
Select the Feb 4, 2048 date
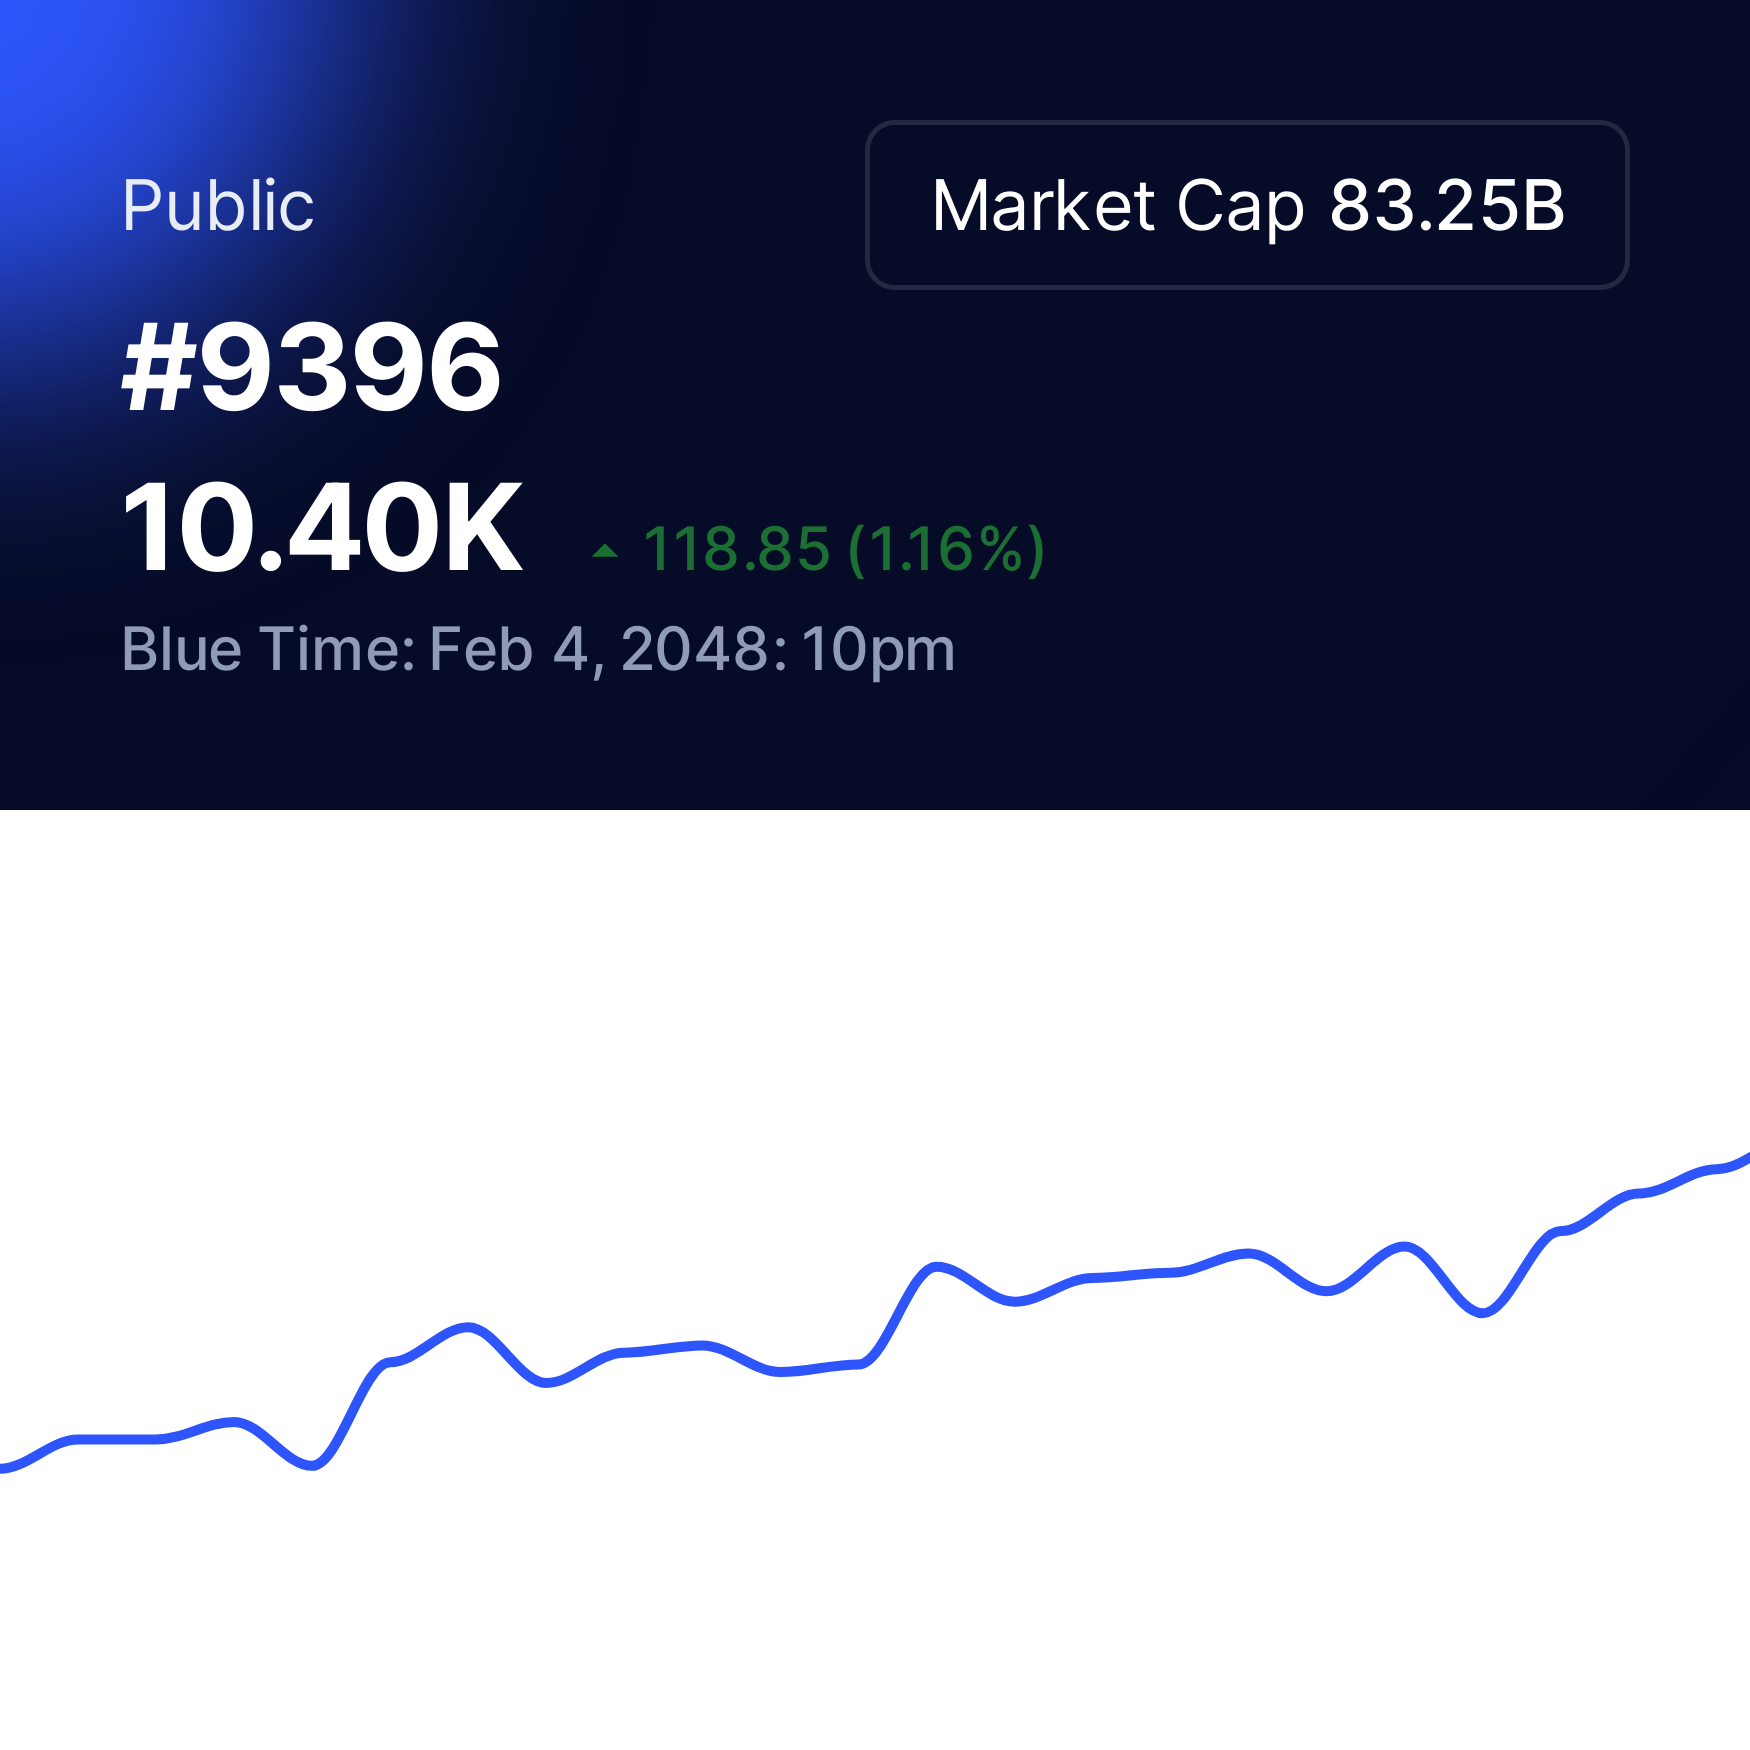pyautogui.click(x=608, y=650)
